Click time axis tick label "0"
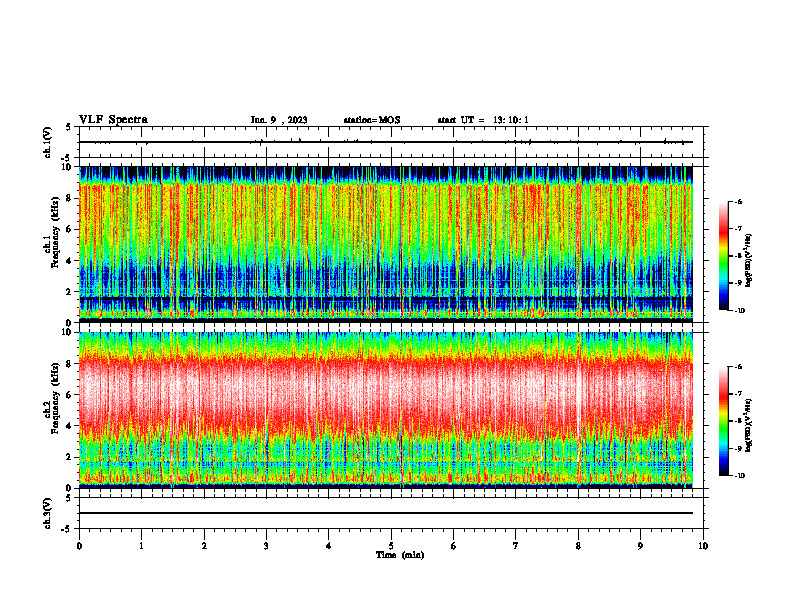 pos(79,546)
